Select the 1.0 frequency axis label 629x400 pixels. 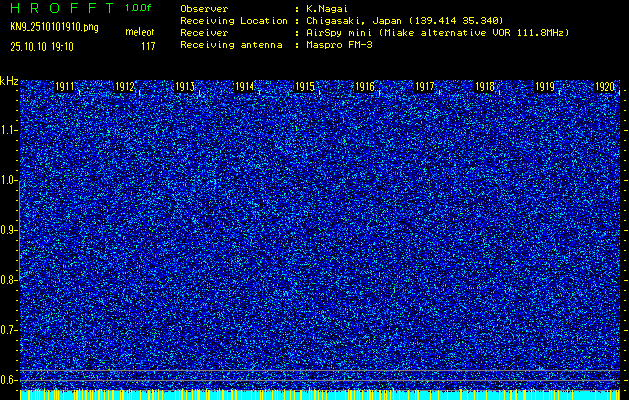point(9,180)
